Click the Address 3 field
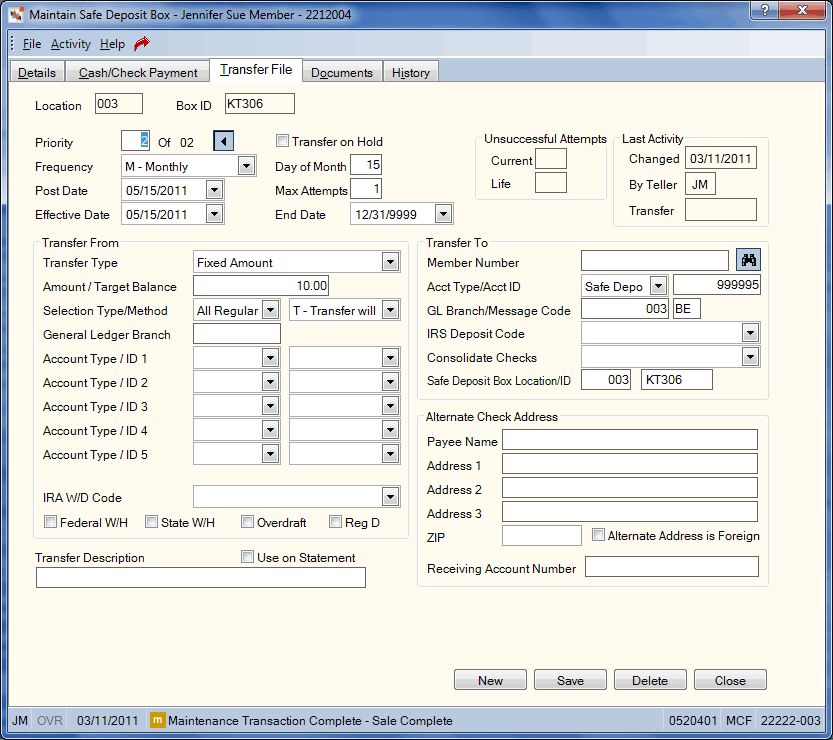This screenshot has height=740, width=833. point(630,512)
